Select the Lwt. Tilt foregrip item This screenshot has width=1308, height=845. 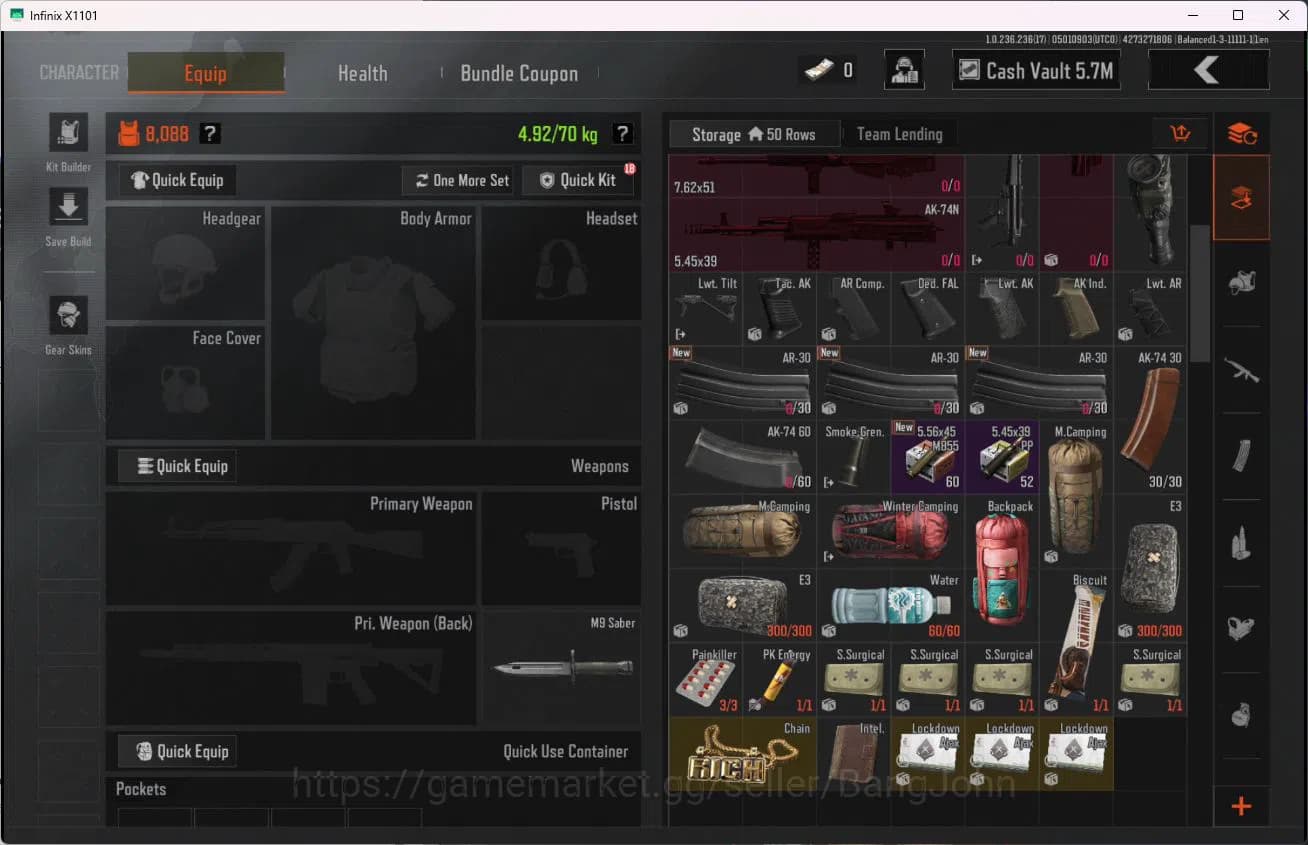pos(705,309)
